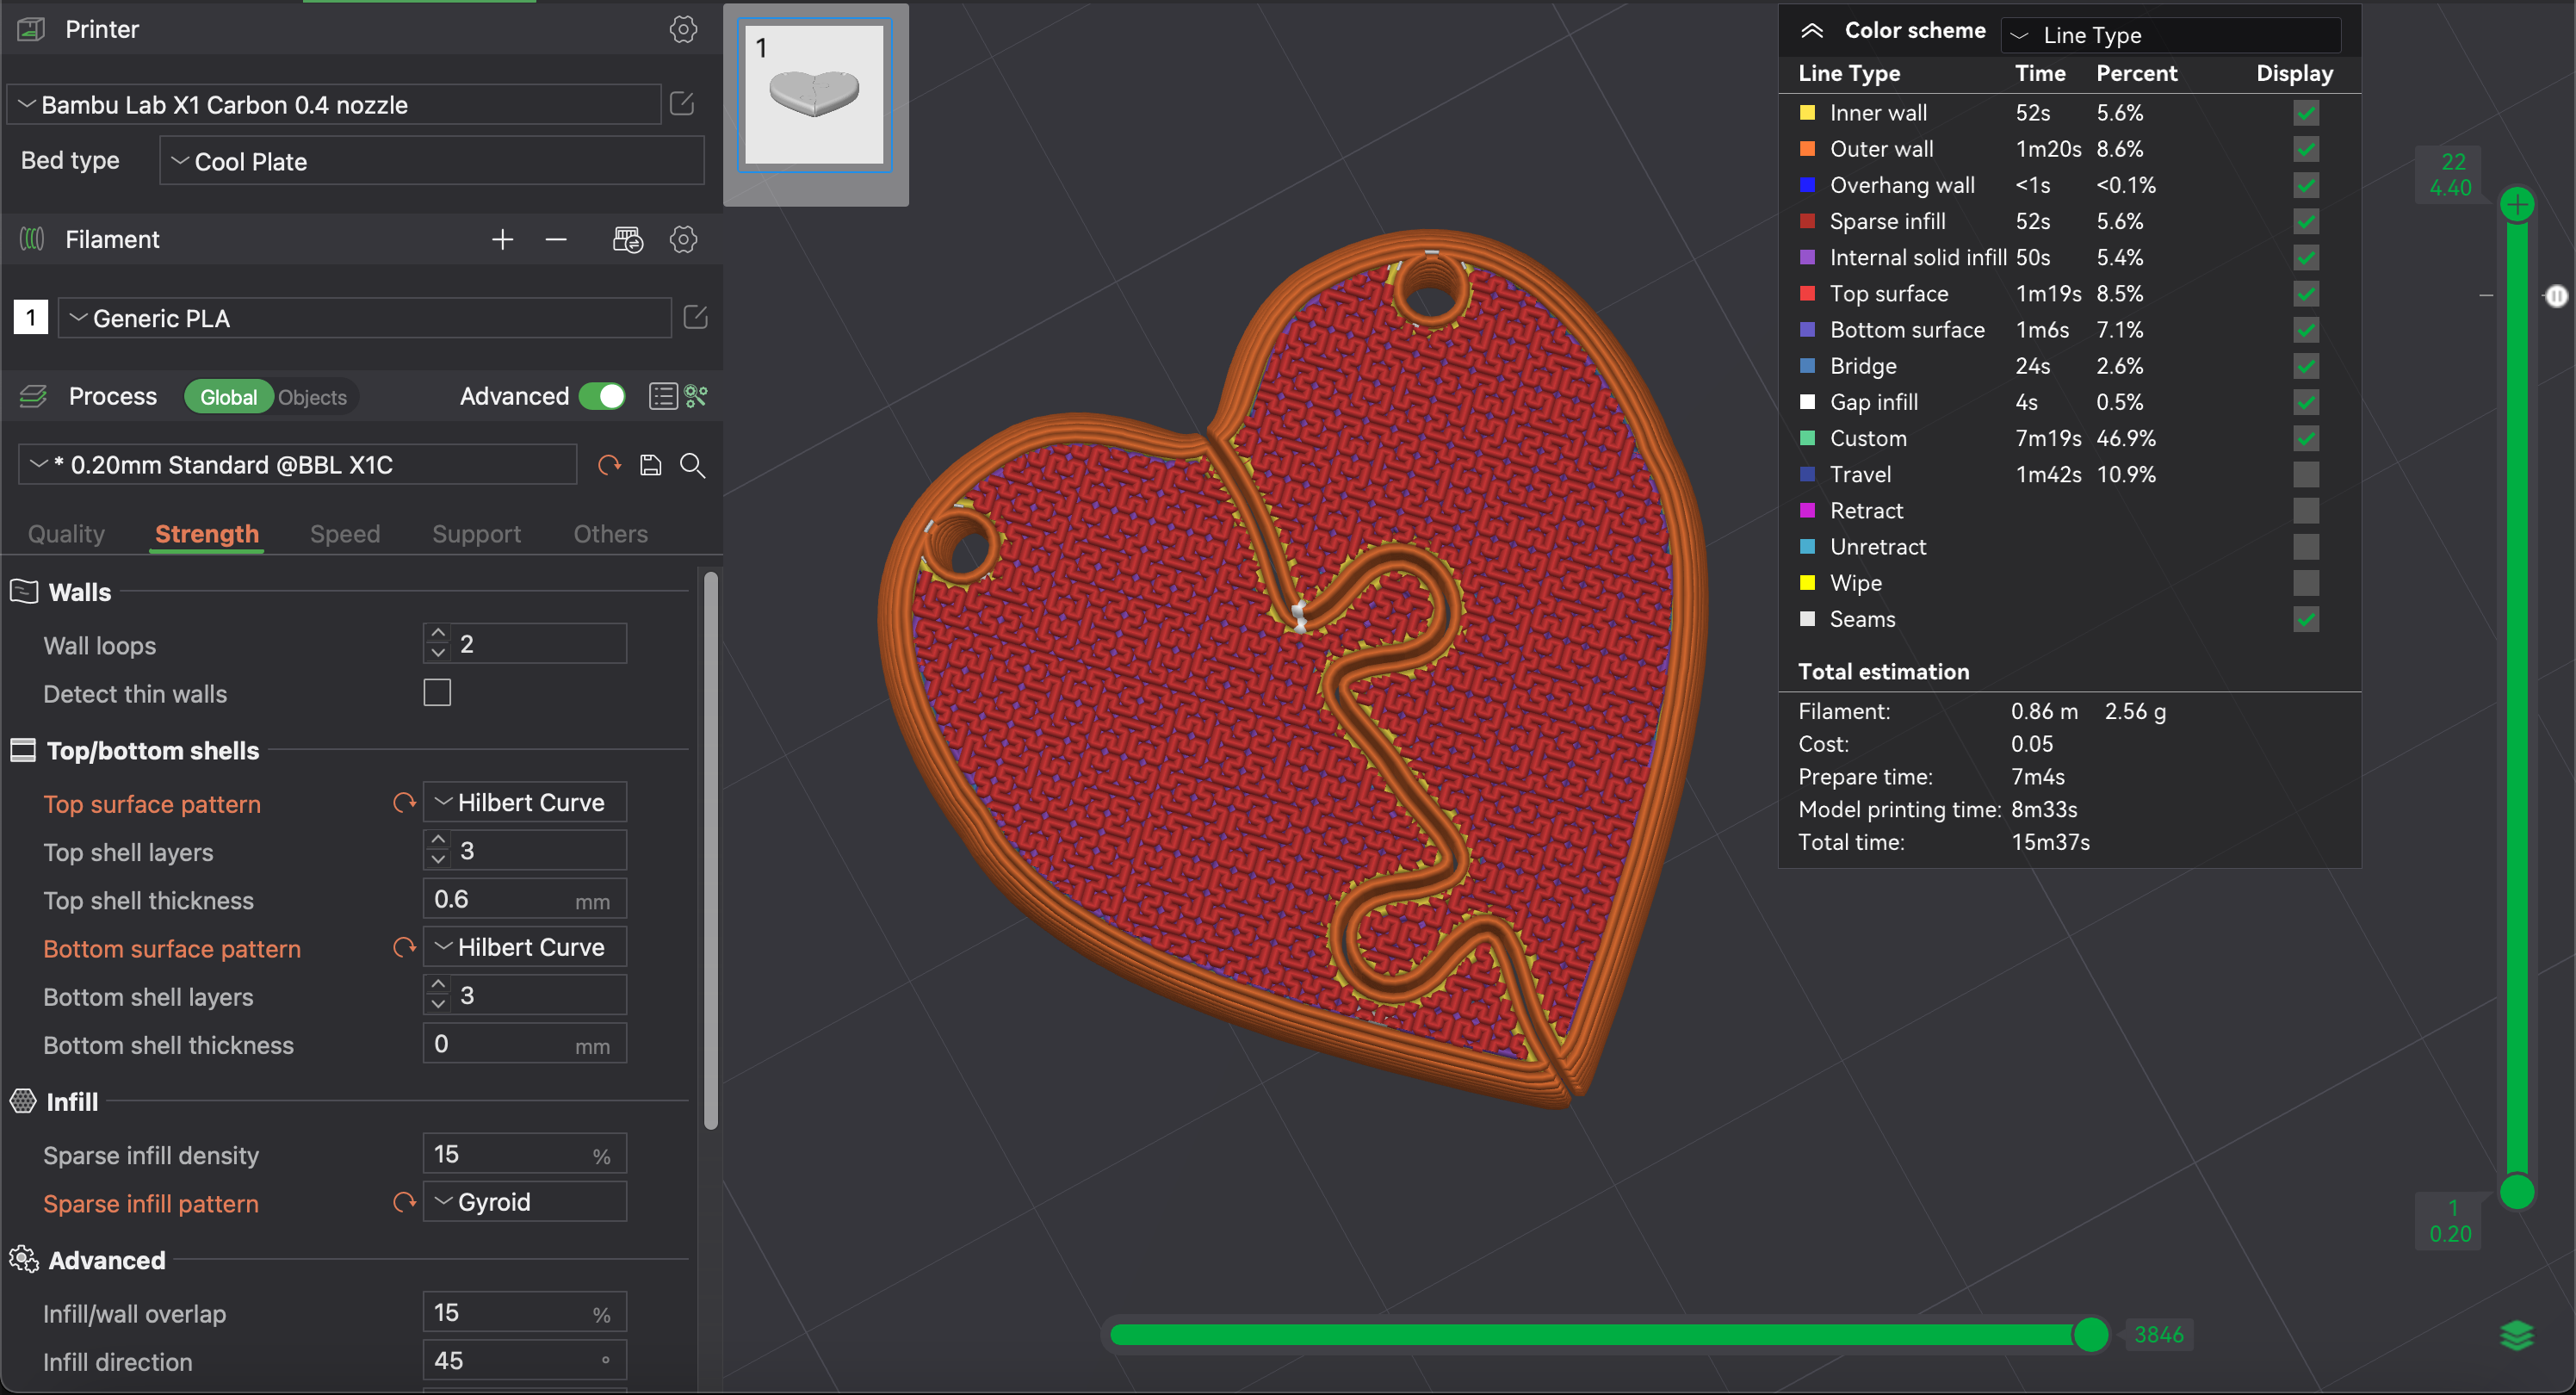
Task: Click the horizontal move slider handle
Action: coord(2090,1334)
